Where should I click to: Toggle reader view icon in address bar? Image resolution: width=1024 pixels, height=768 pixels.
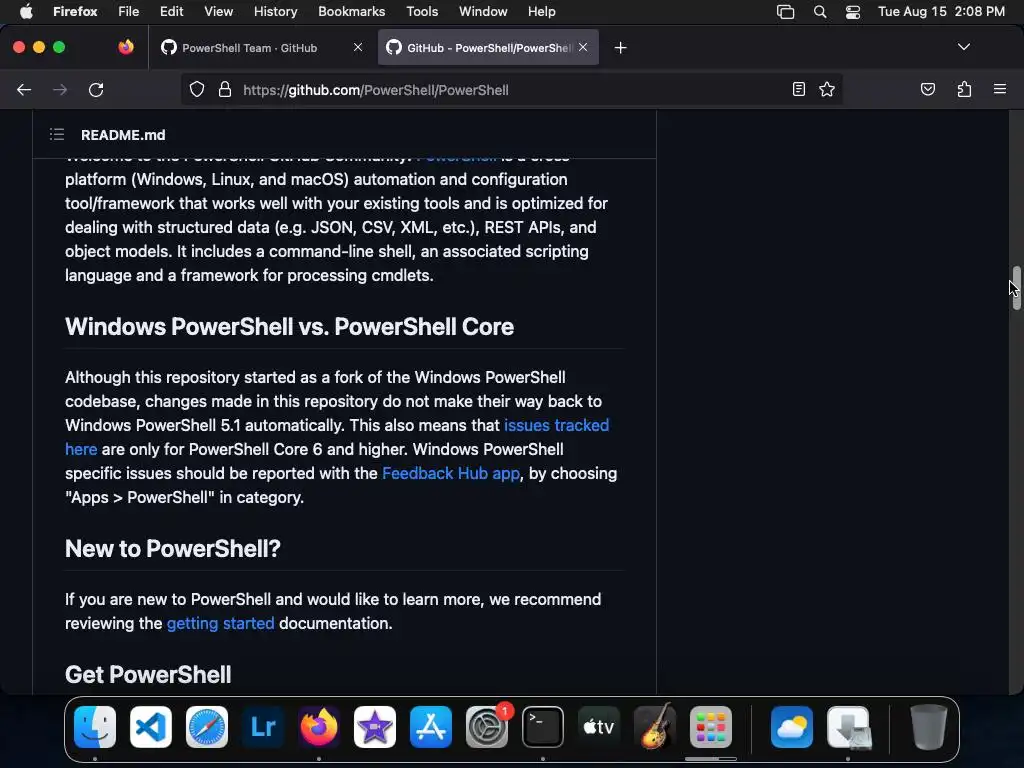point(798,89)
